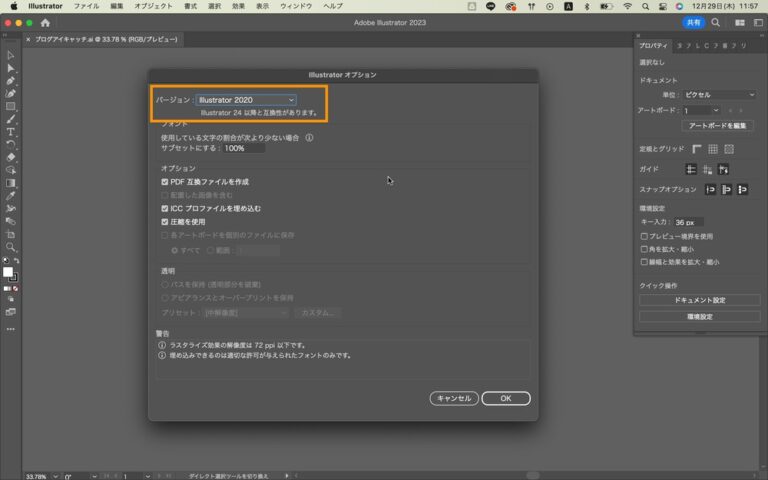Pick the Rectangle tool
Viewport: 768px width, 480px height.
click(x=10, y=106)
